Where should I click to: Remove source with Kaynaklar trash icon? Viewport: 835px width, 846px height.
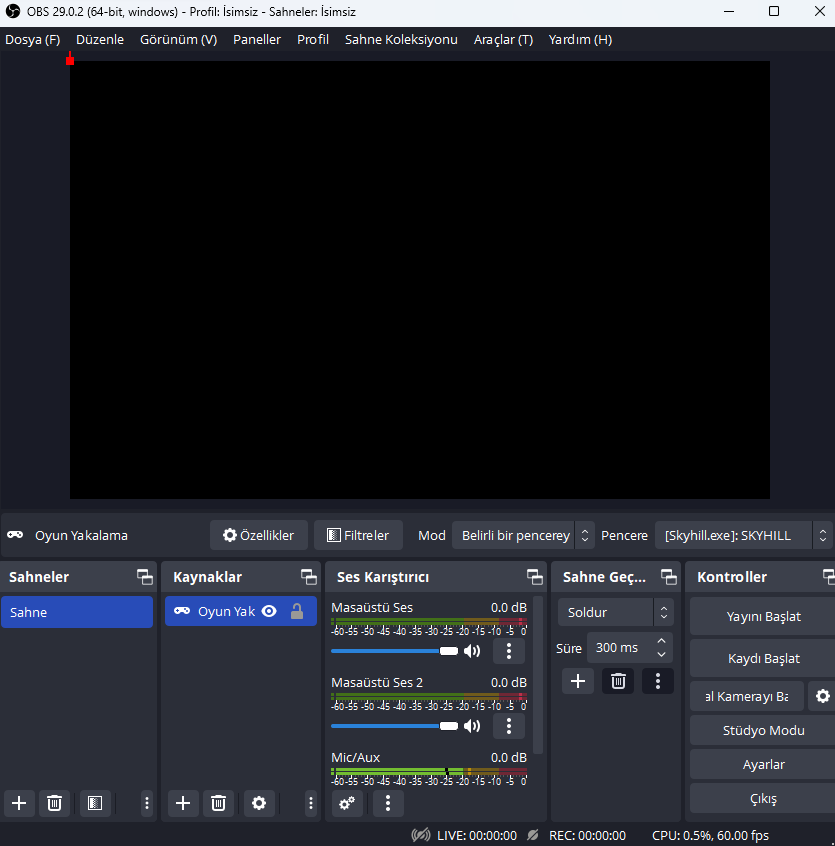(218, 803)
